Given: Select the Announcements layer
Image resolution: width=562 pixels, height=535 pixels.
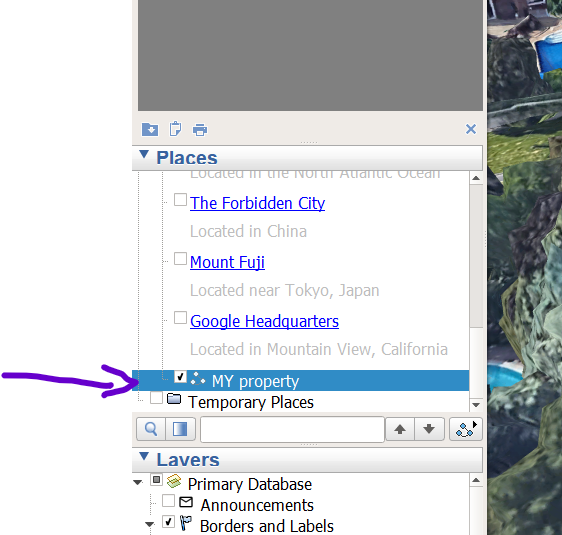Looking at the screenshot, I should click(x=257, y=505).
